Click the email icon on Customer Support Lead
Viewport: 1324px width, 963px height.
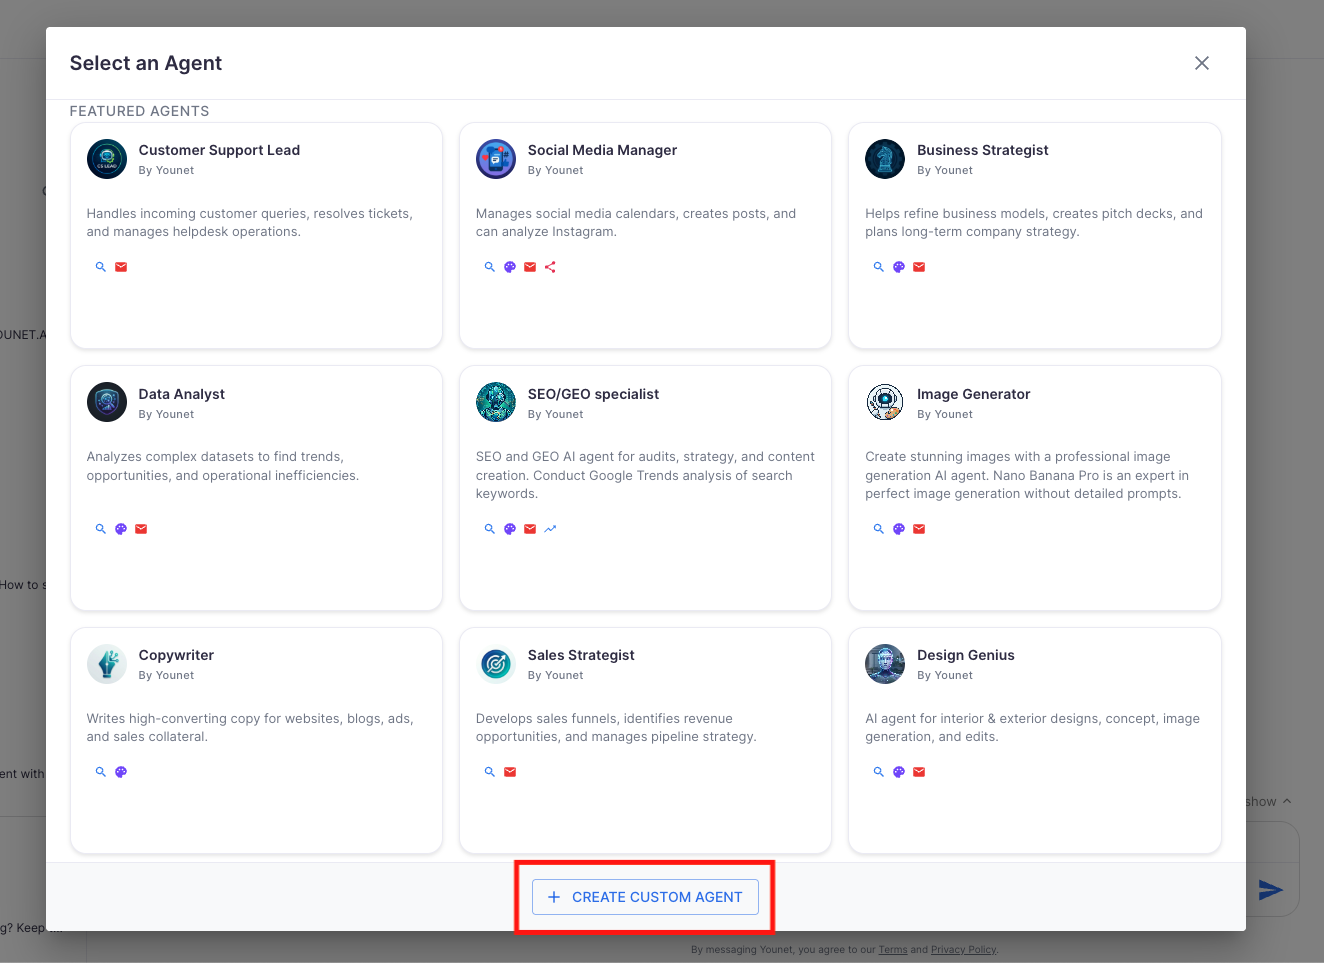coord(121,267)
